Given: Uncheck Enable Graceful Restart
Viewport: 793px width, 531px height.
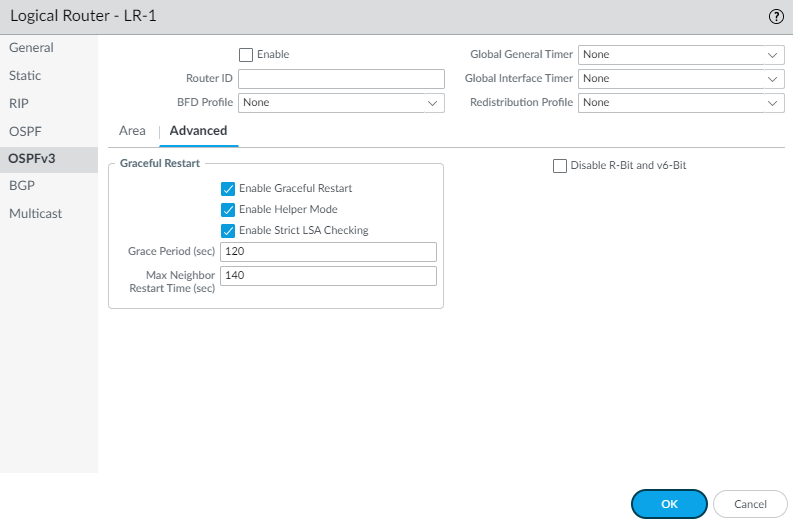Looking at the screenshot, I should pos(228,188).
